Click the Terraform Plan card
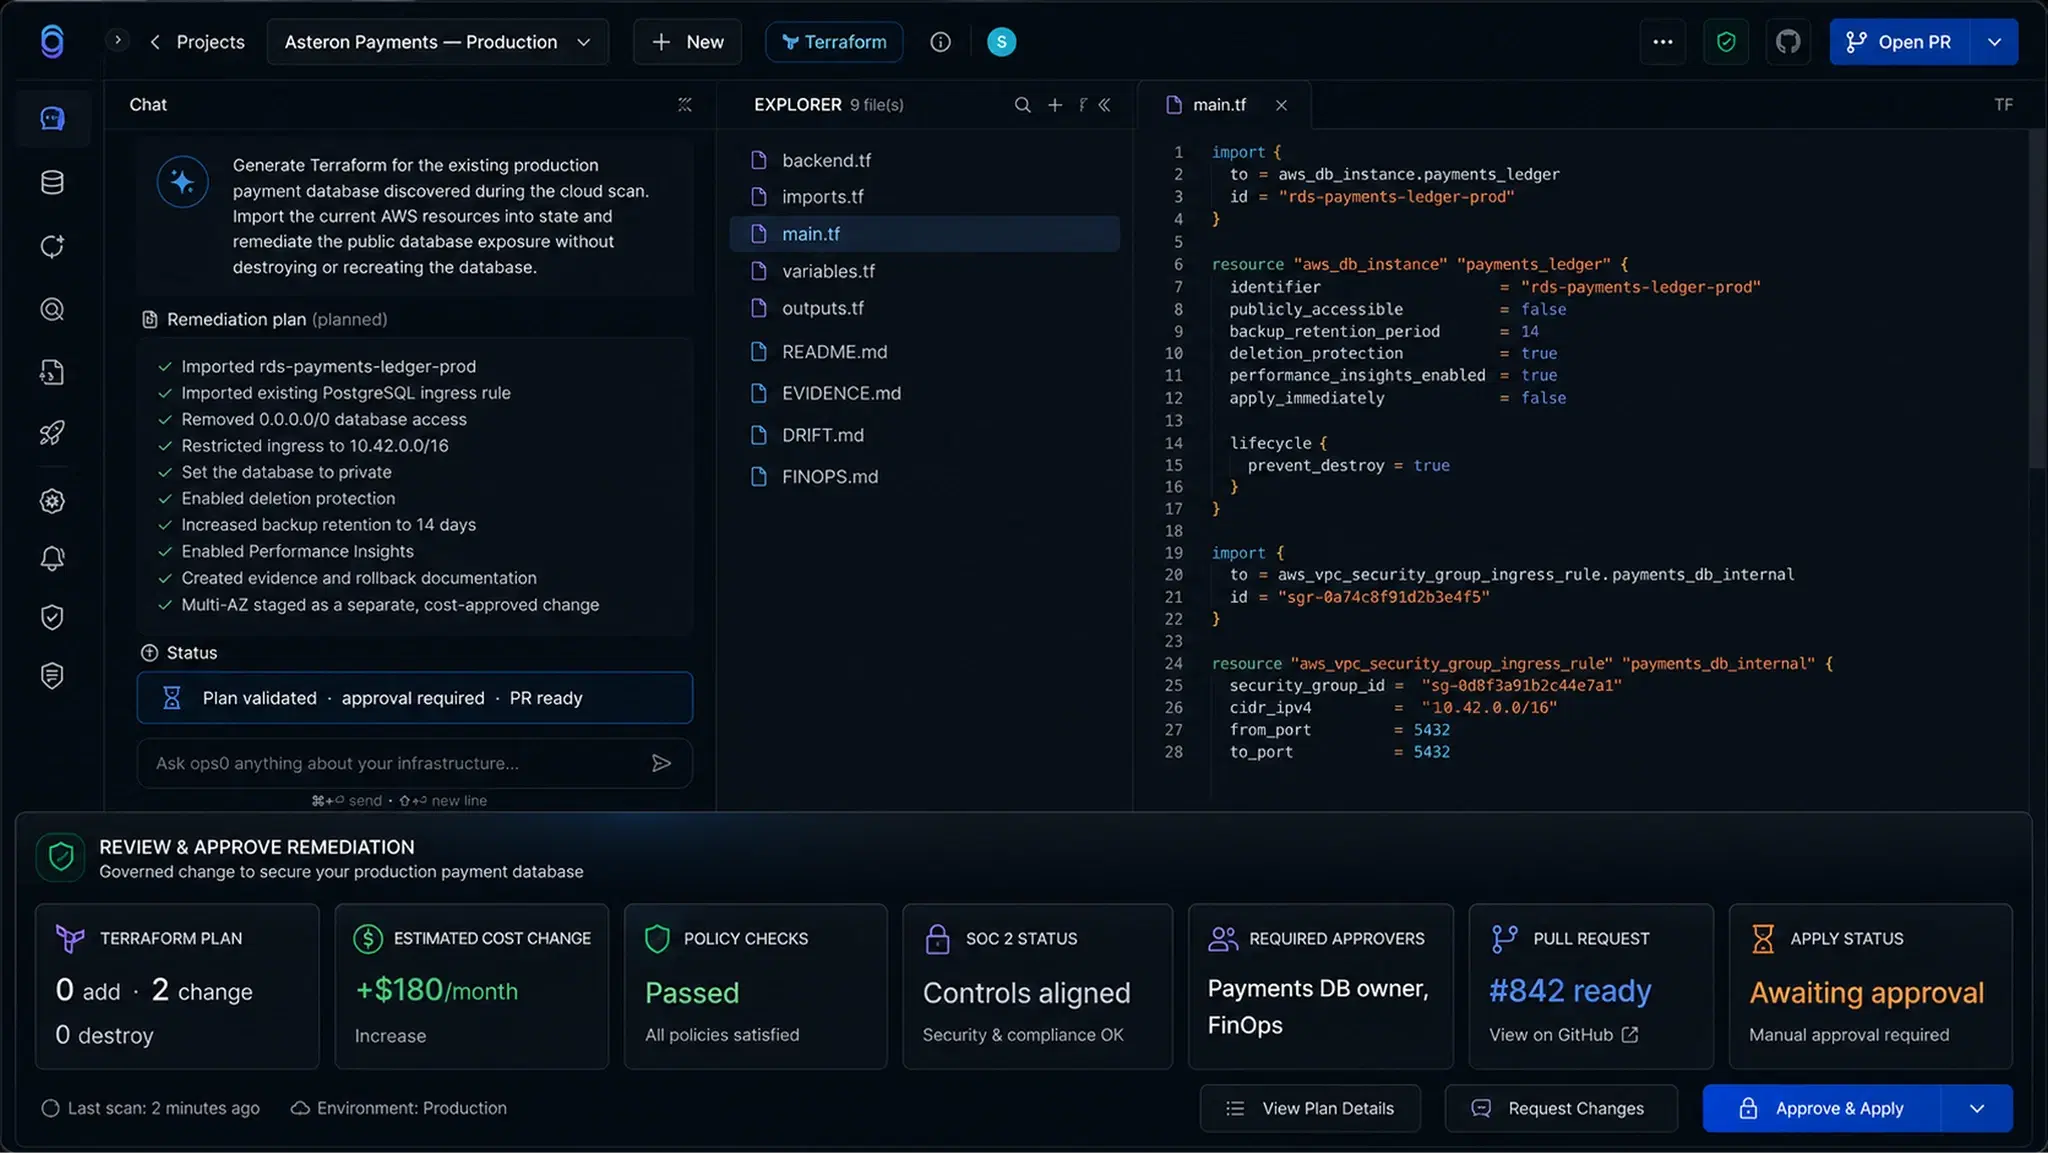 pyautogui.click(x=177, y=986)
